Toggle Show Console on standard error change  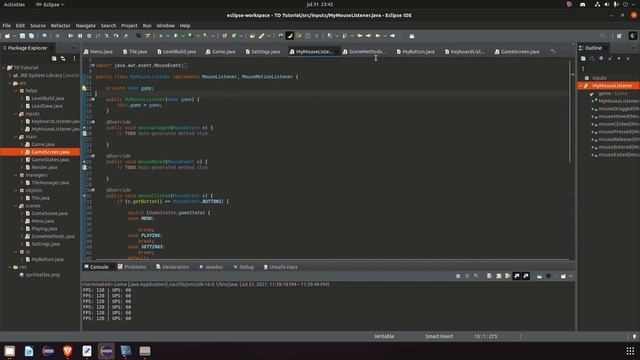coord(526,276)
